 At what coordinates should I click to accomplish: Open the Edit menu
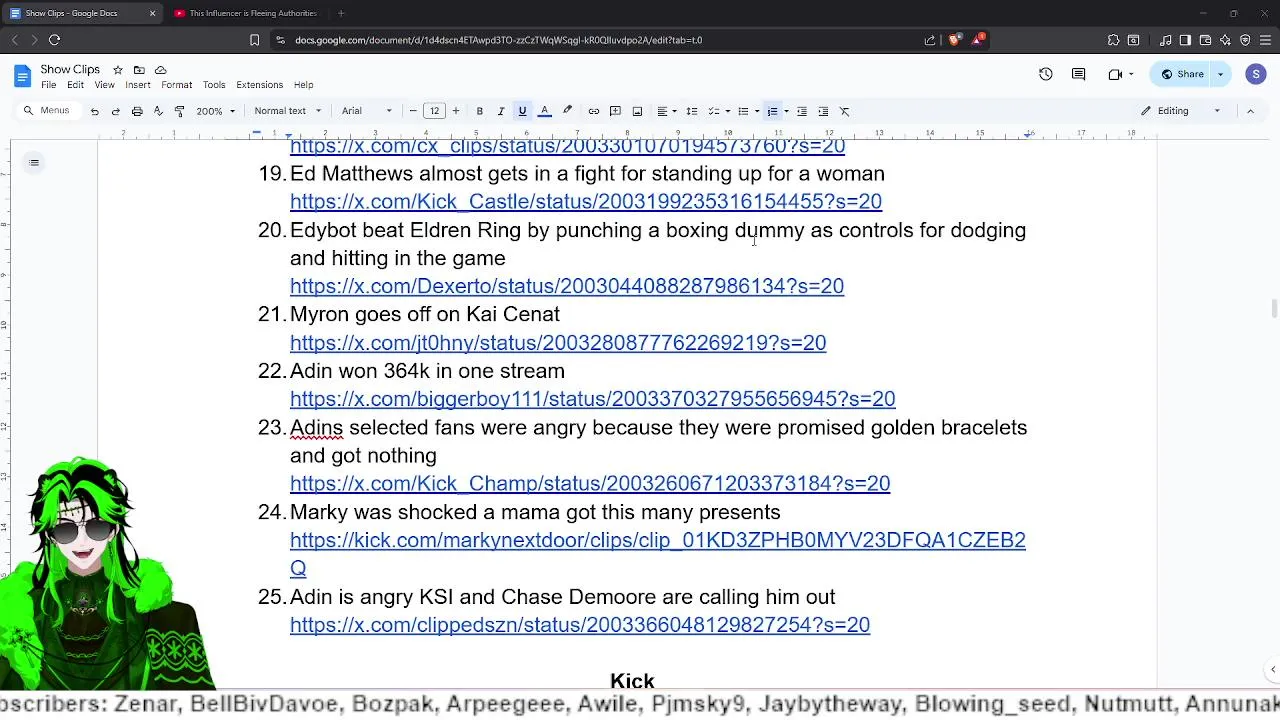point(75,85)
